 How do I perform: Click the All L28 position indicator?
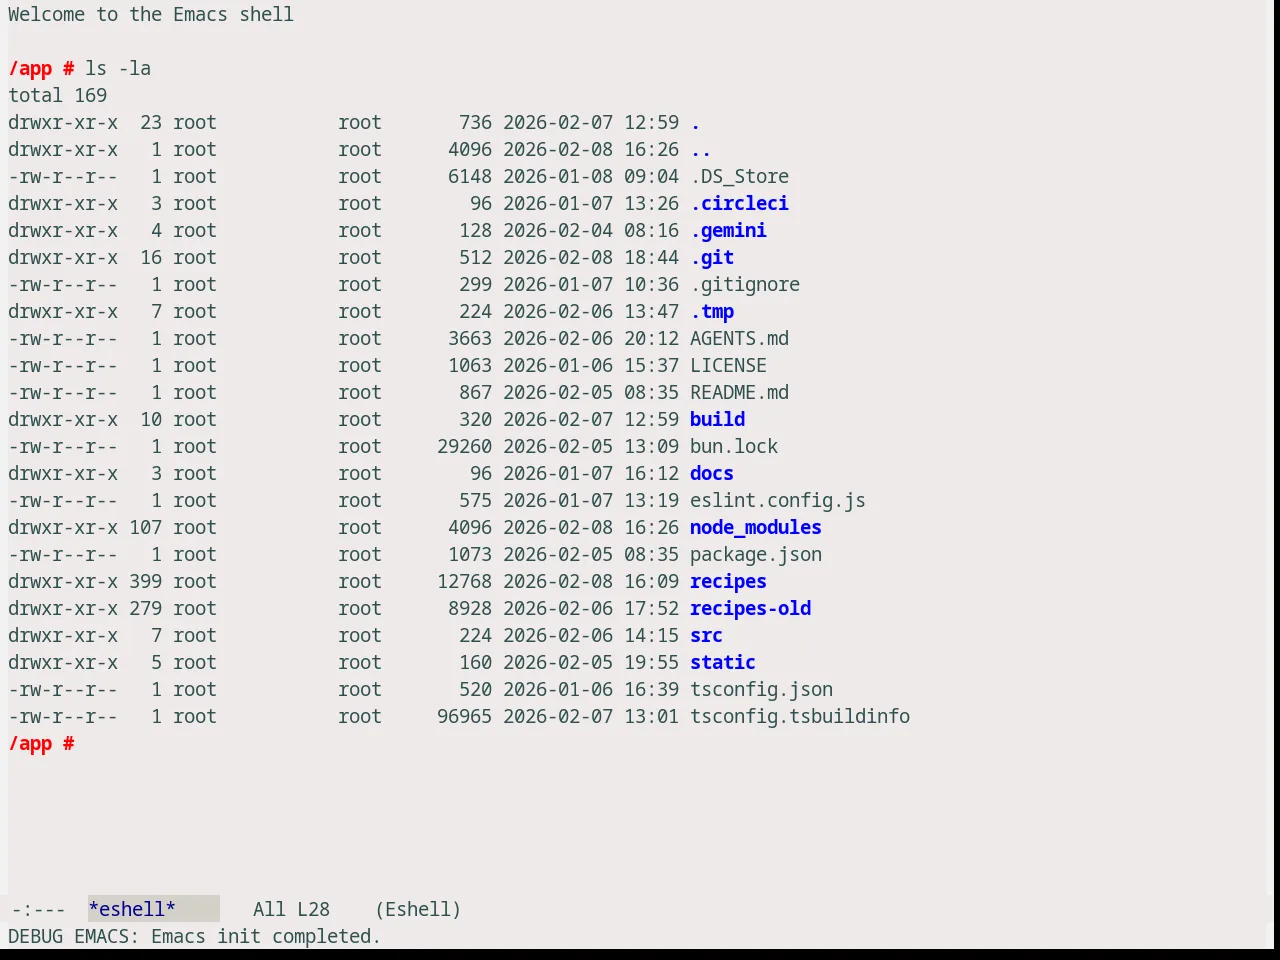tap(291, 909)
